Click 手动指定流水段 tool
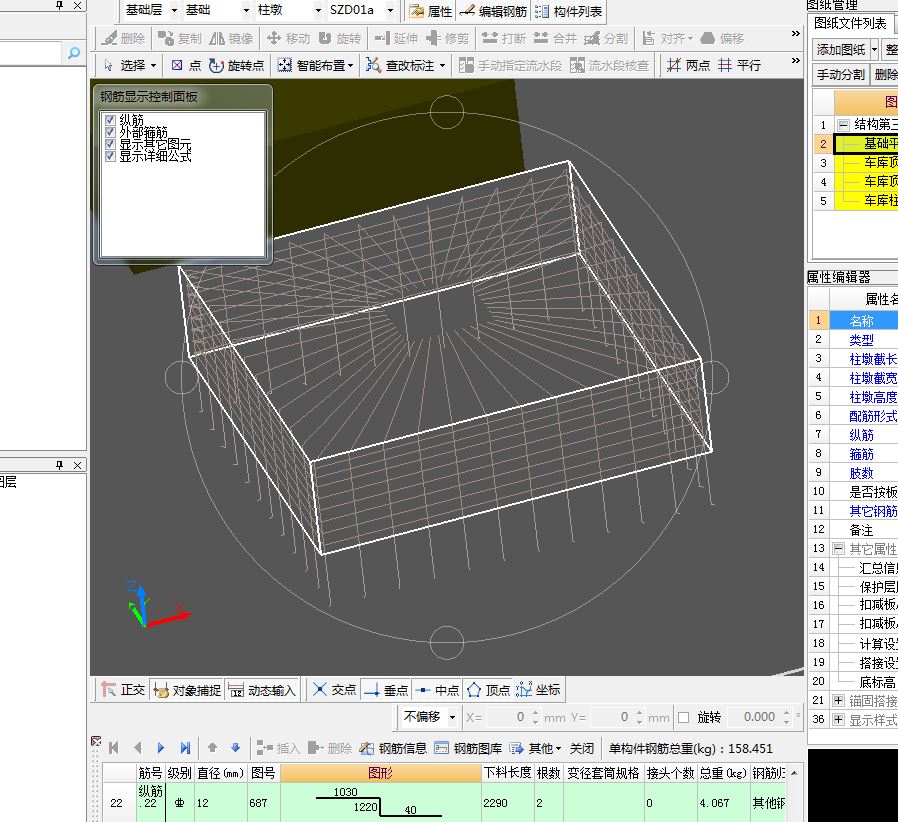Image resolution: width=898 pixels, height=822 pixels. (x=510, y=65)
